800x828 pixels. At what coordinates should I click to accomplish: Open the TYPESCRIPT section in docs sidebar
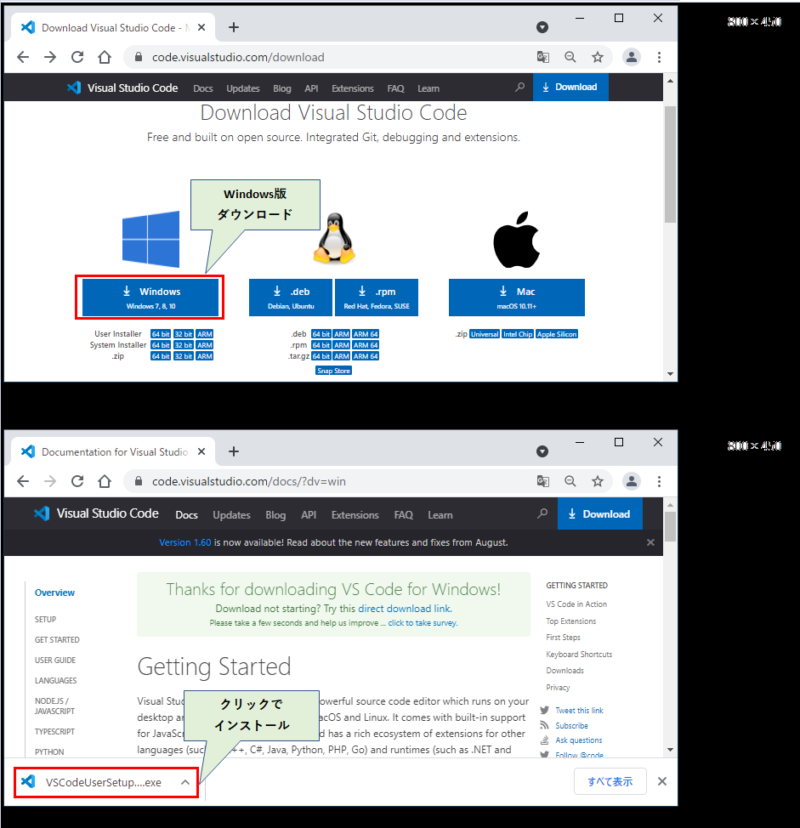pos(55,731)
